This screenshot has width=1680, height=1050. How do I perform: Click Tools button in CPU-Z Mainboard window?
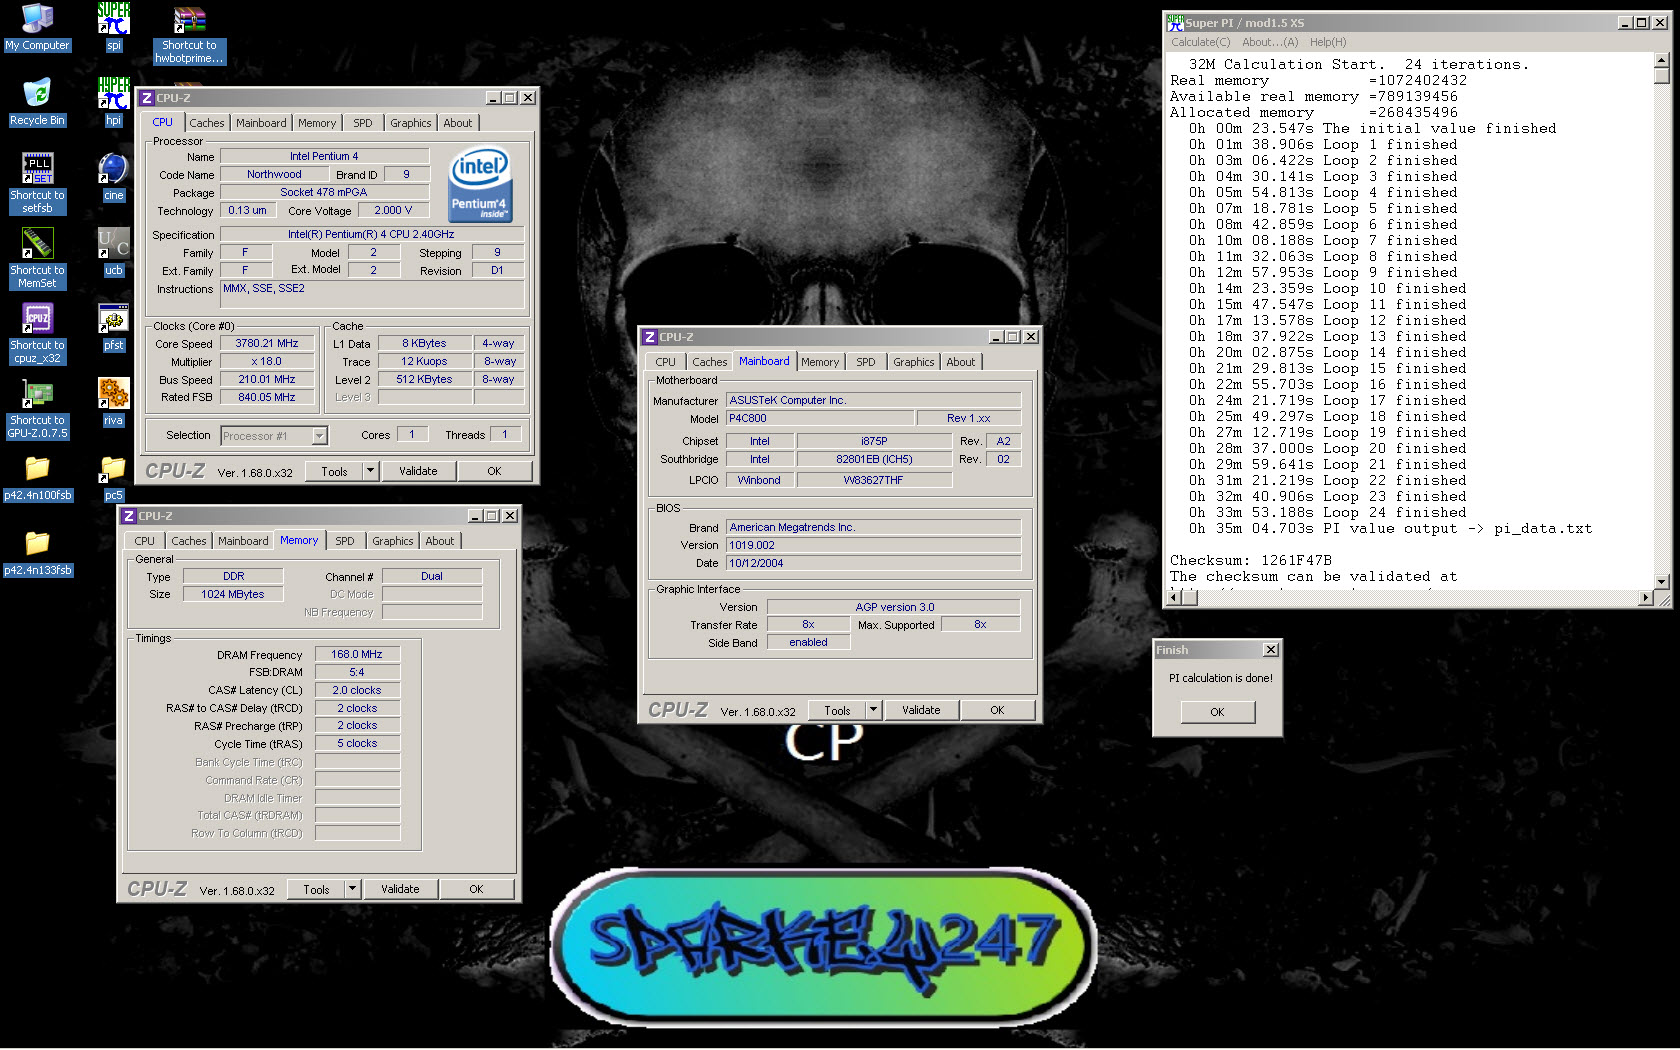pyautogui.click(x=837, y=710)
